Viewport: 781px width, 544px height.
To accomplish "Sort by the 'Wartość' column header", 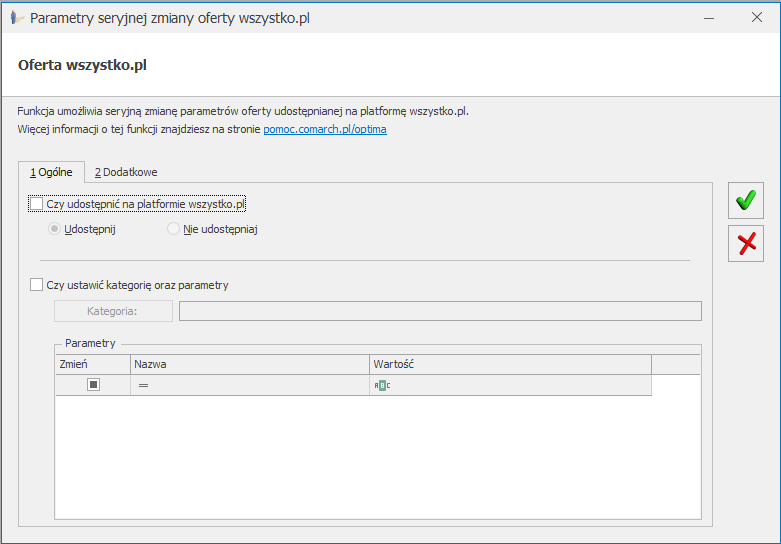I will tap(511, 364).
